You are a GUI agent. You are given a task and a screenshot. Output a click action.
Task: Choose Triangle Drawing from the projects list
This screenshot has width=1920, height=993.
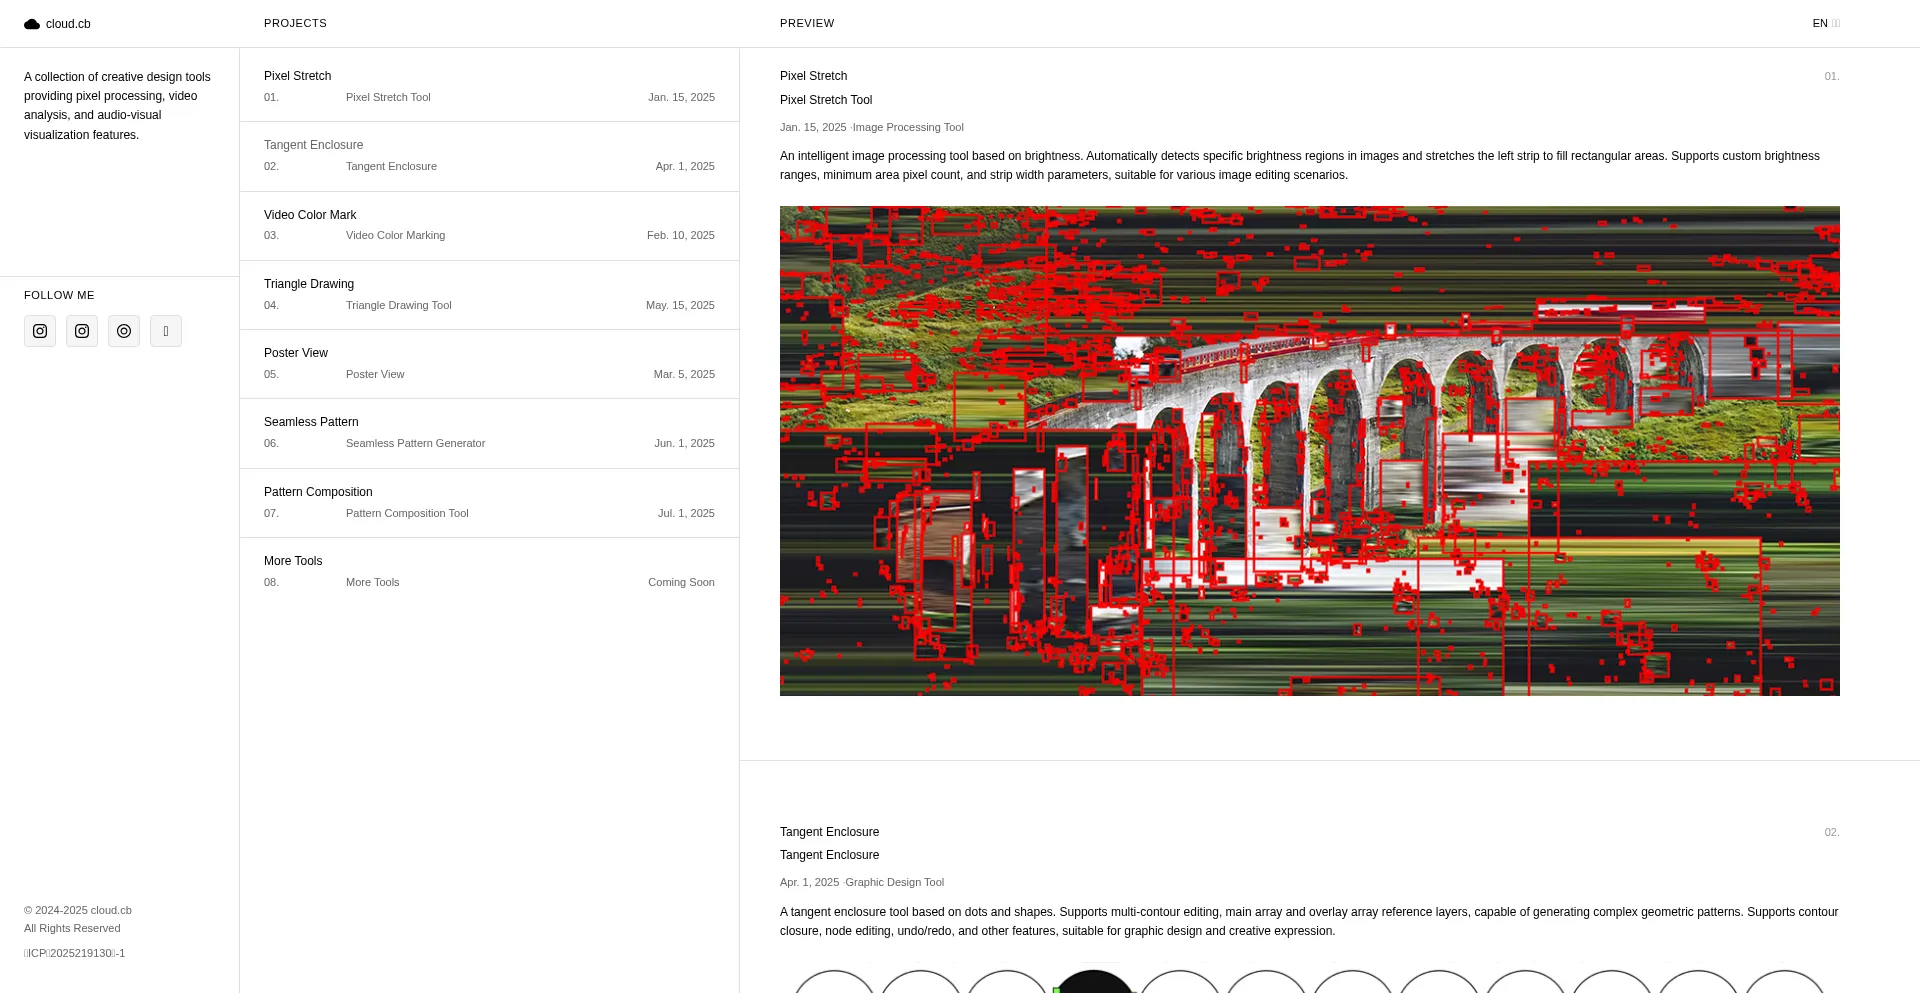489,294
